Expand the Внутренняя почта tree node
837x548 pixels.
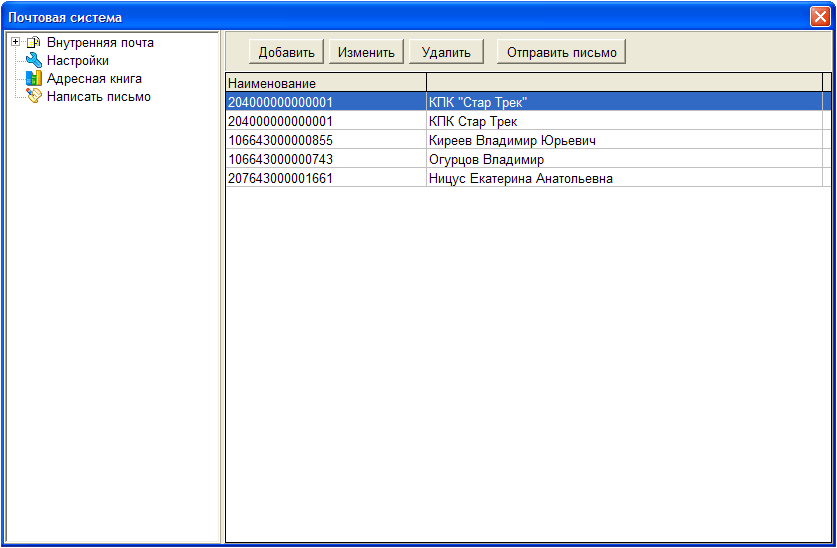16,43
